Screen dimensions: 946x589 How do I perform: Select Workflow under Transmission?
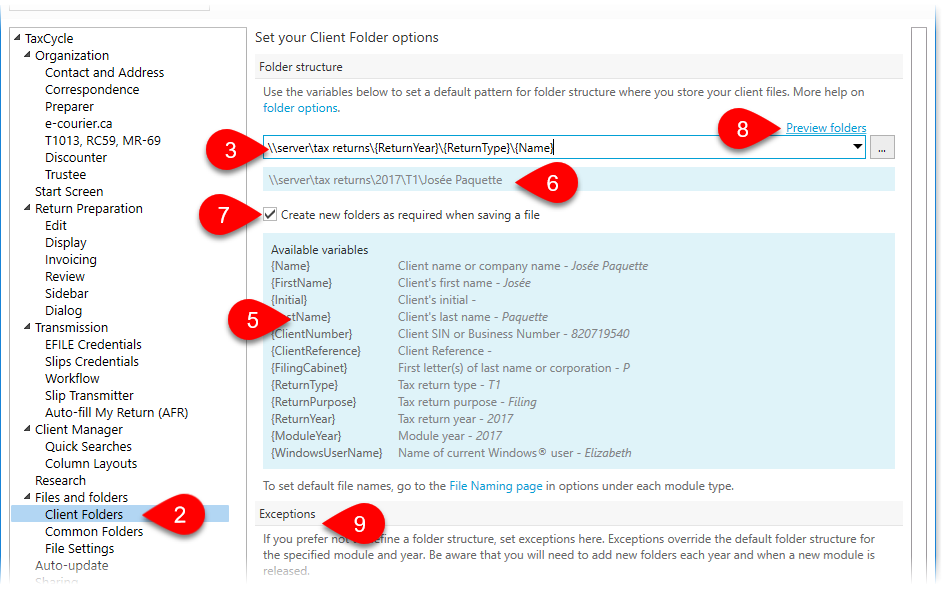pos(72,378)
